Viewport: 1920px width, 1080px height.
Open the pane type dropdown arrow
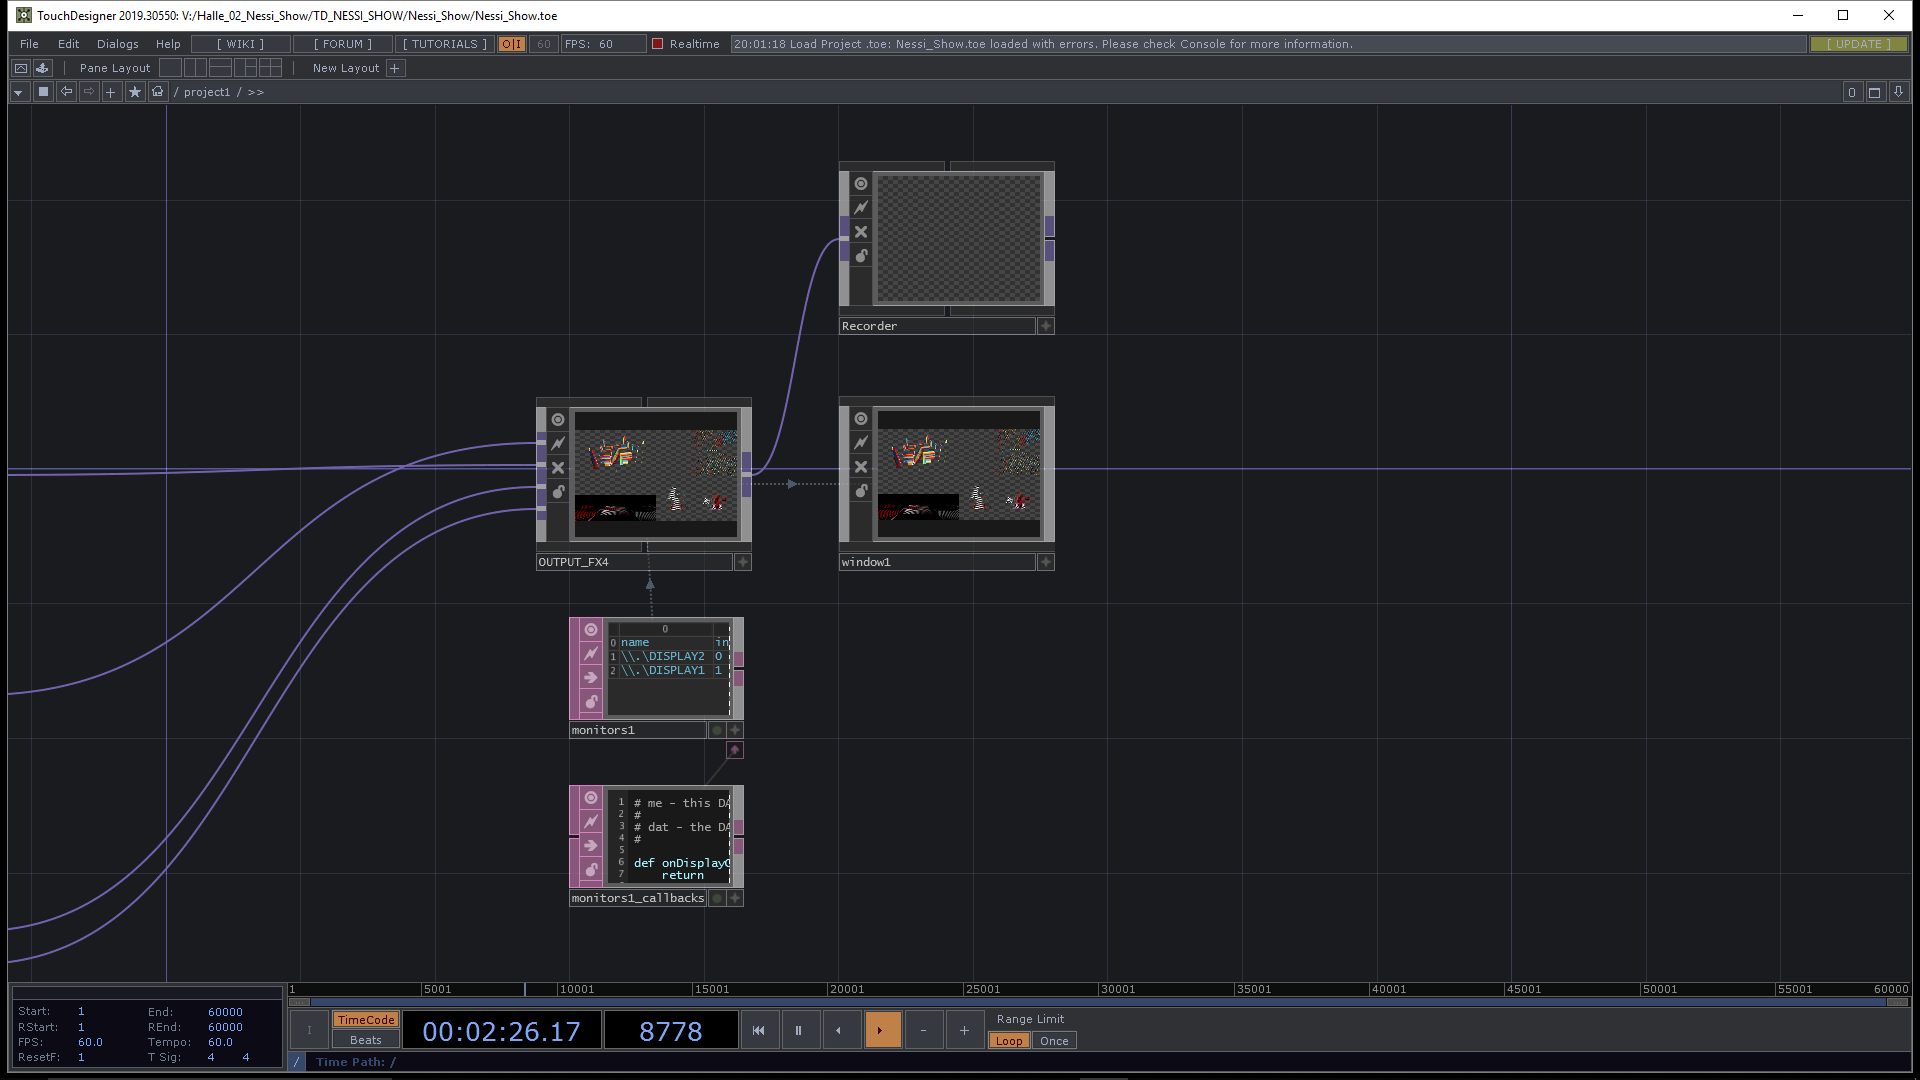pyautogui.click(x=18, y=92)
